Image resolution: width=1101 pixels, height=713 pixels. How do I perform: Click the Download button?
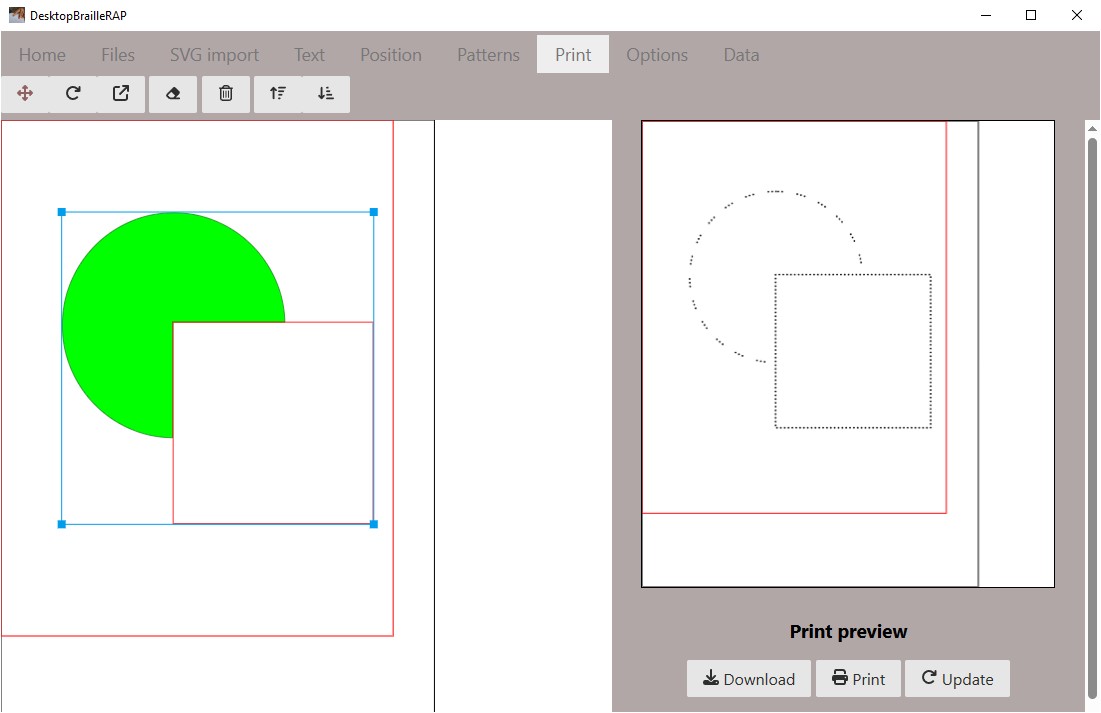(749, 679)
